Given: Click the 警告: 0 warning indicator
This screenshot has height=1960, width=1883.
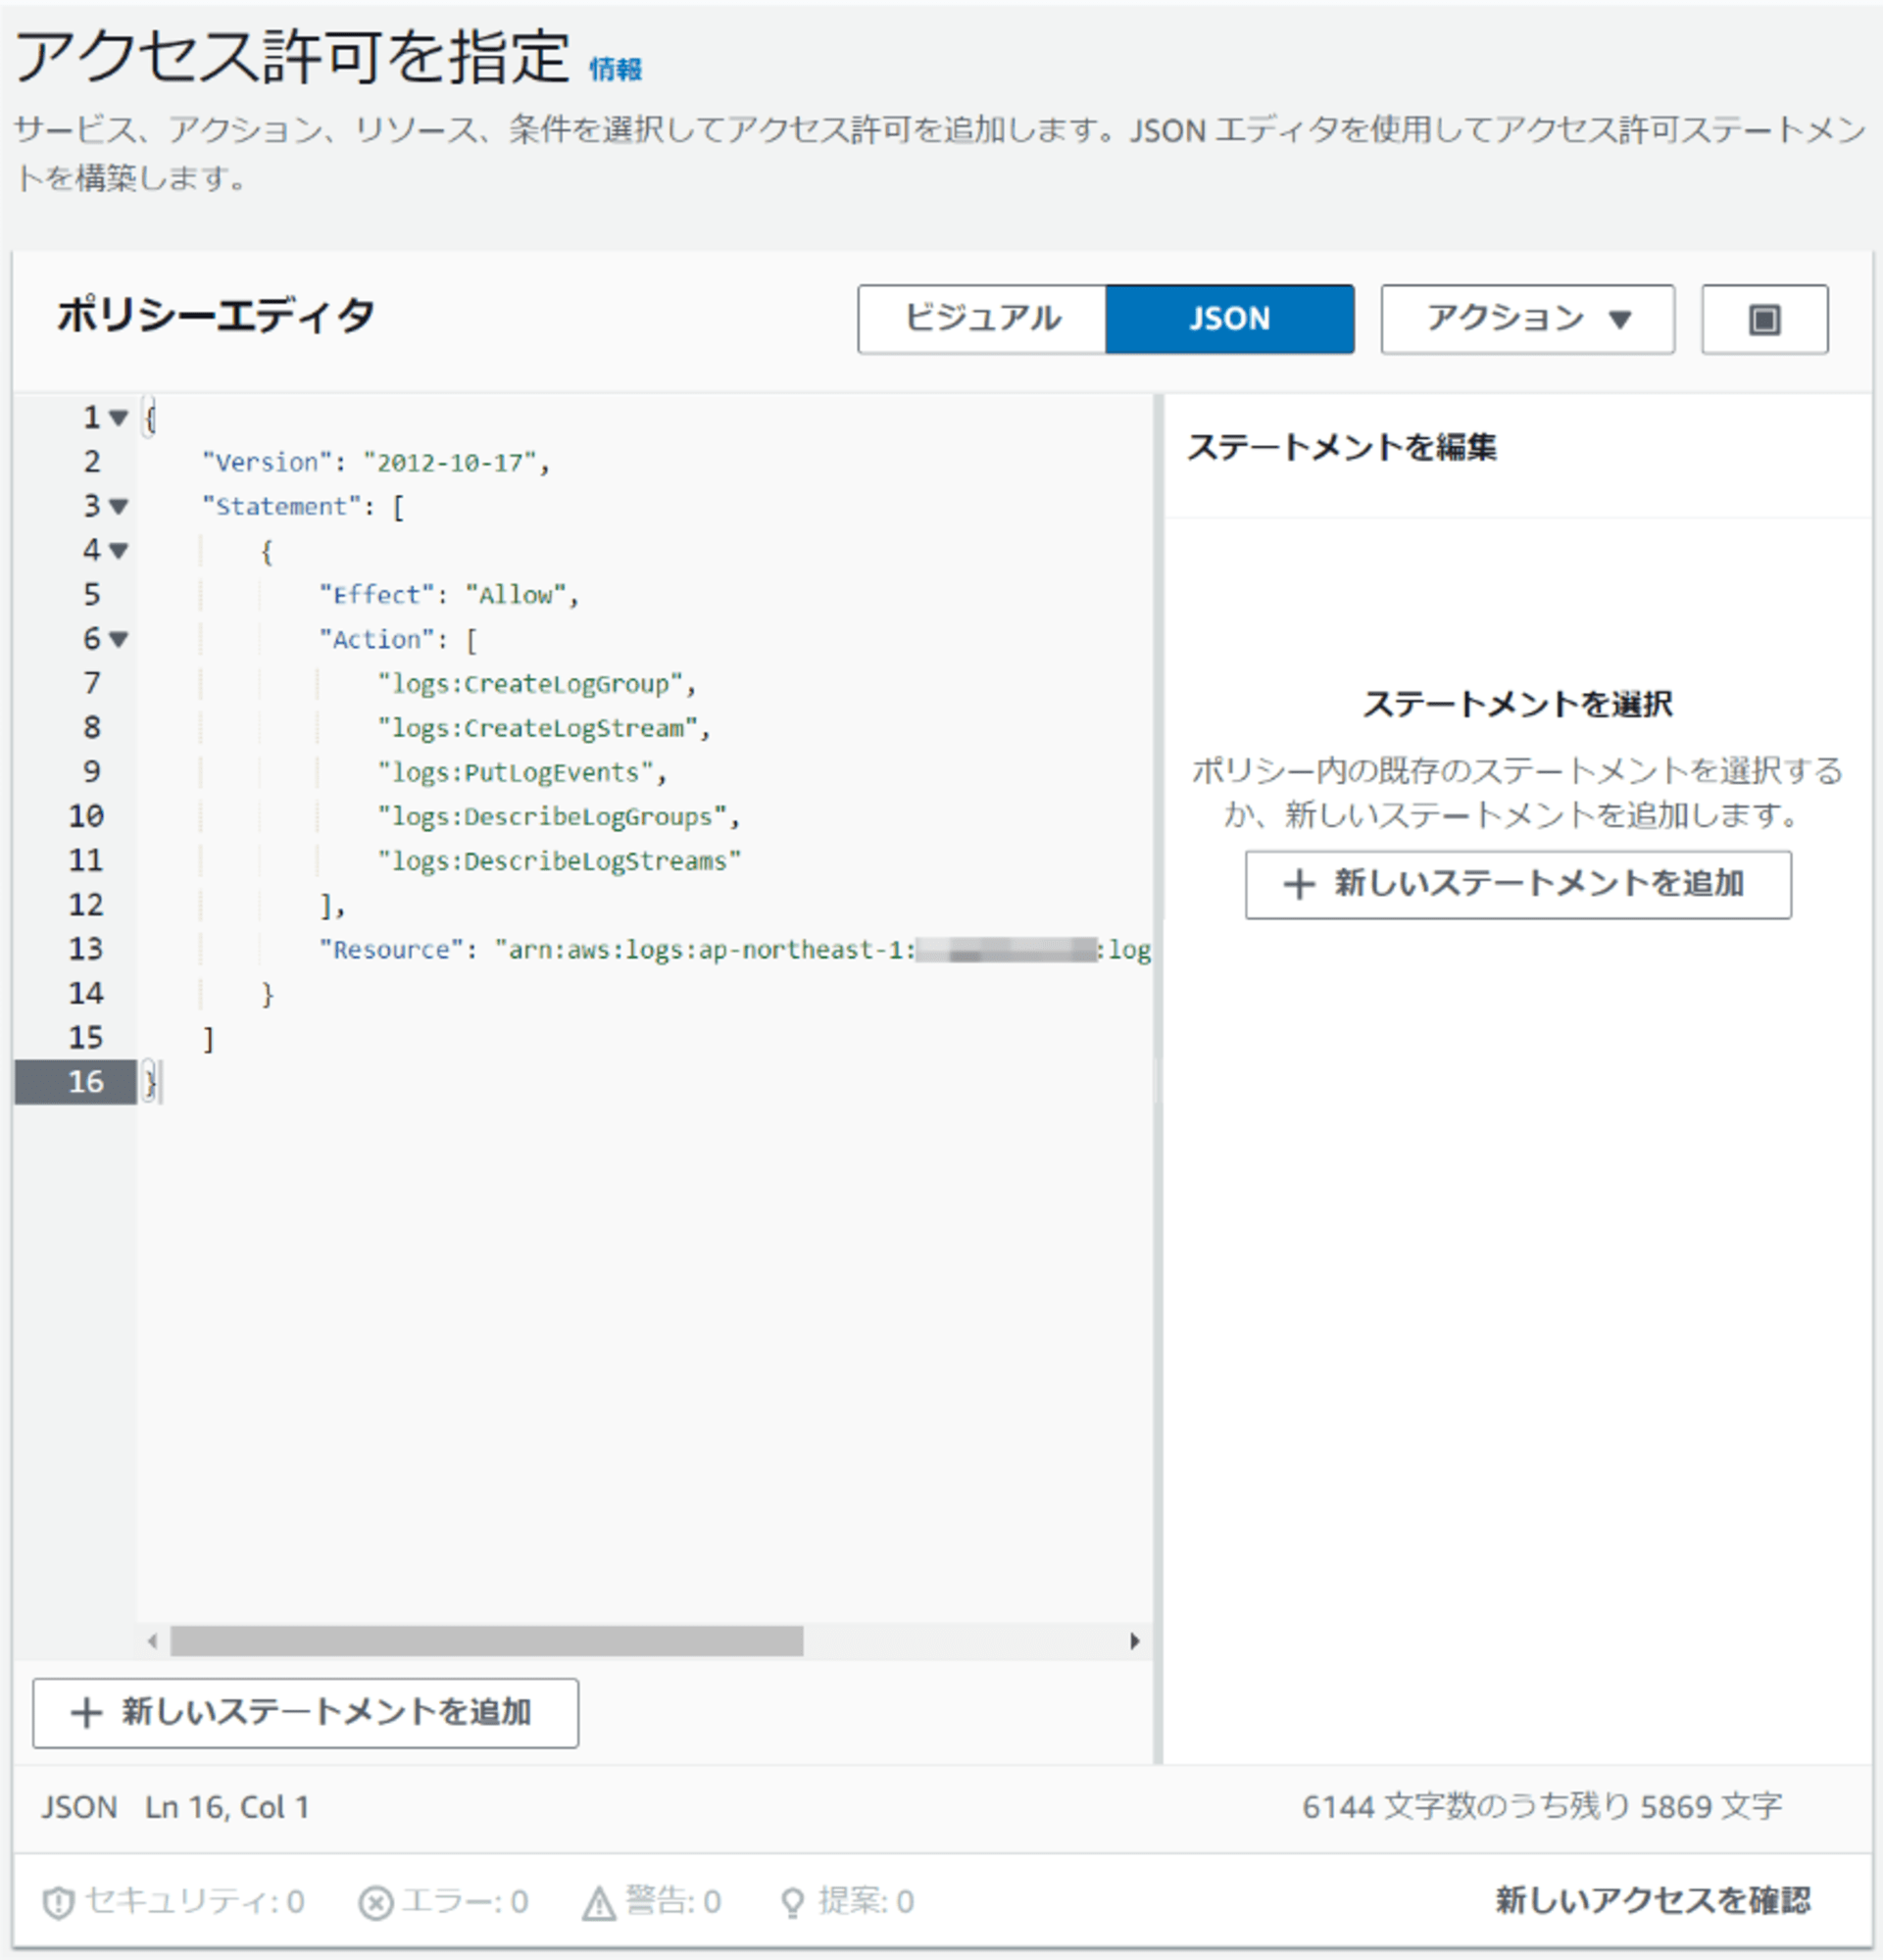Looking at the screenshot, I should [652, 1901].
